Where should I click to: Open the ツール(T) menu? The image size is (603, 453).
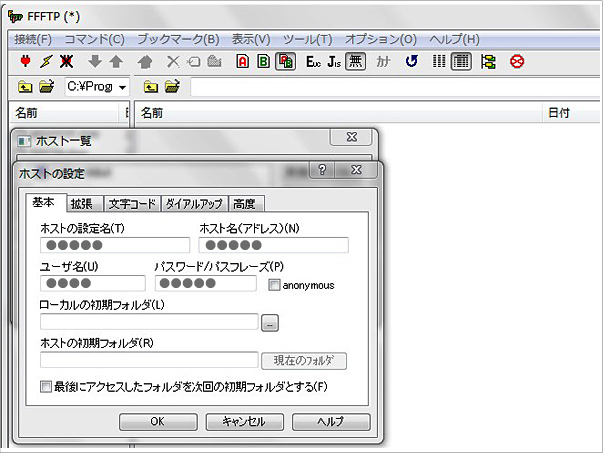[x=307, y=39]
